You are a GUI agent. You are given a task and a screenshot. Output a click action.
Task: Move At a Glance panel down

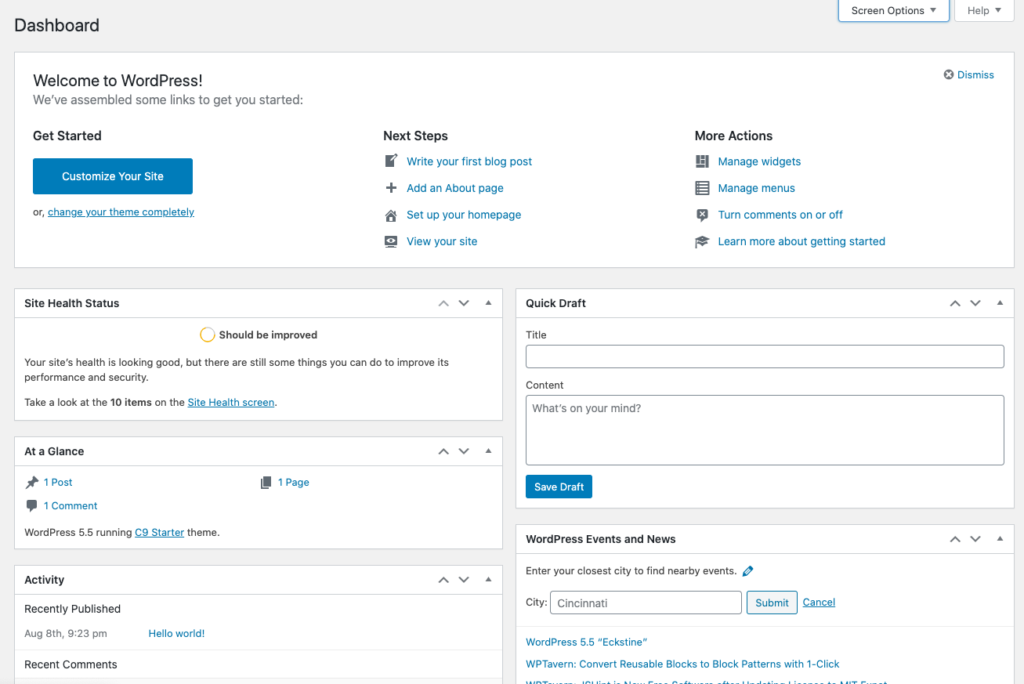point(464,451)
